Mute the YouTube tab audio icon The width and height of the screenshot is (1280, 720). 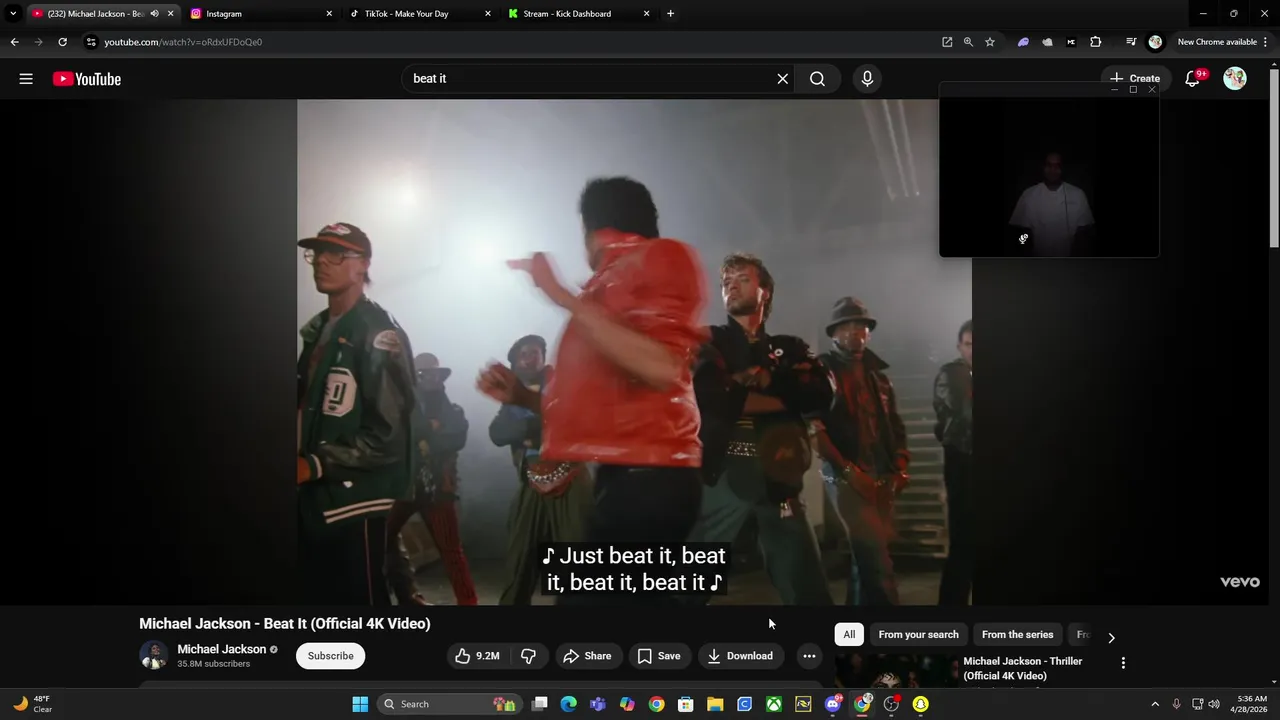(154, 14)
